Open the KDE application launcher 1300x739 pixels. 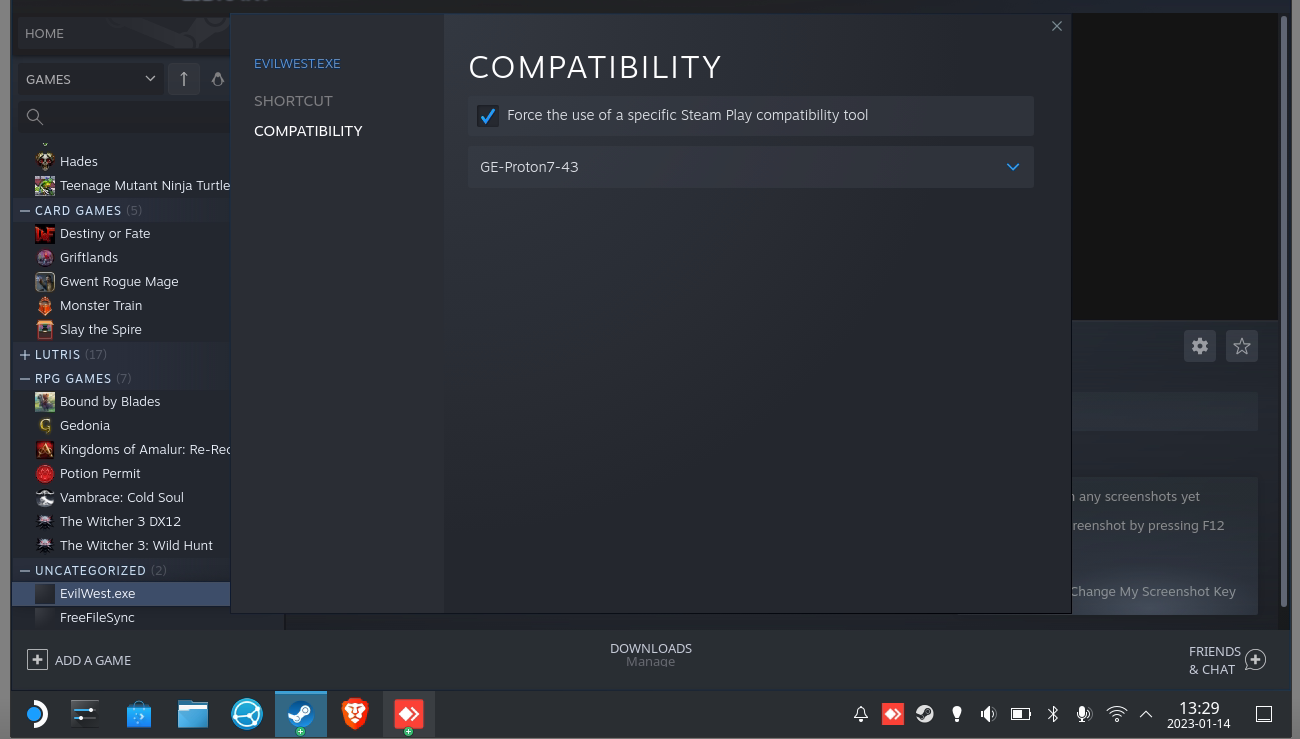36,714
